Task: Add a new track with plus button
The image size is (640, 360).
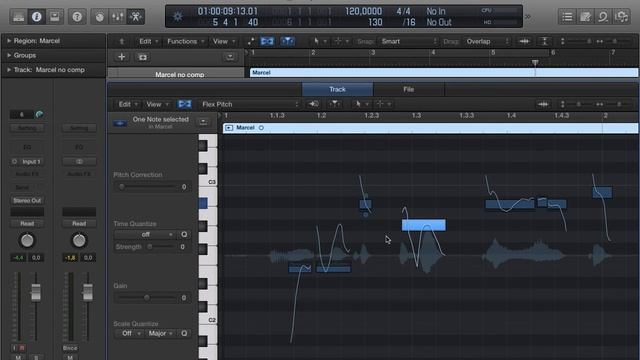Action: (x=122, y=57)
